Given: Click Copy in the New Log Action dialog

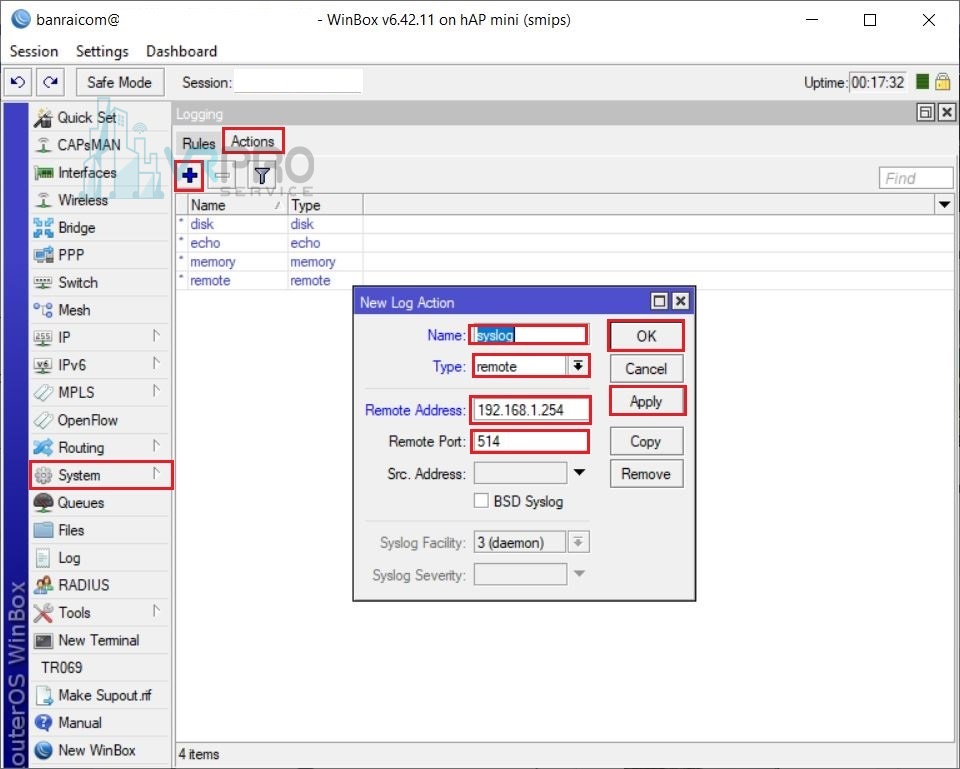Looking at the screenshot, I should (645, 441).
